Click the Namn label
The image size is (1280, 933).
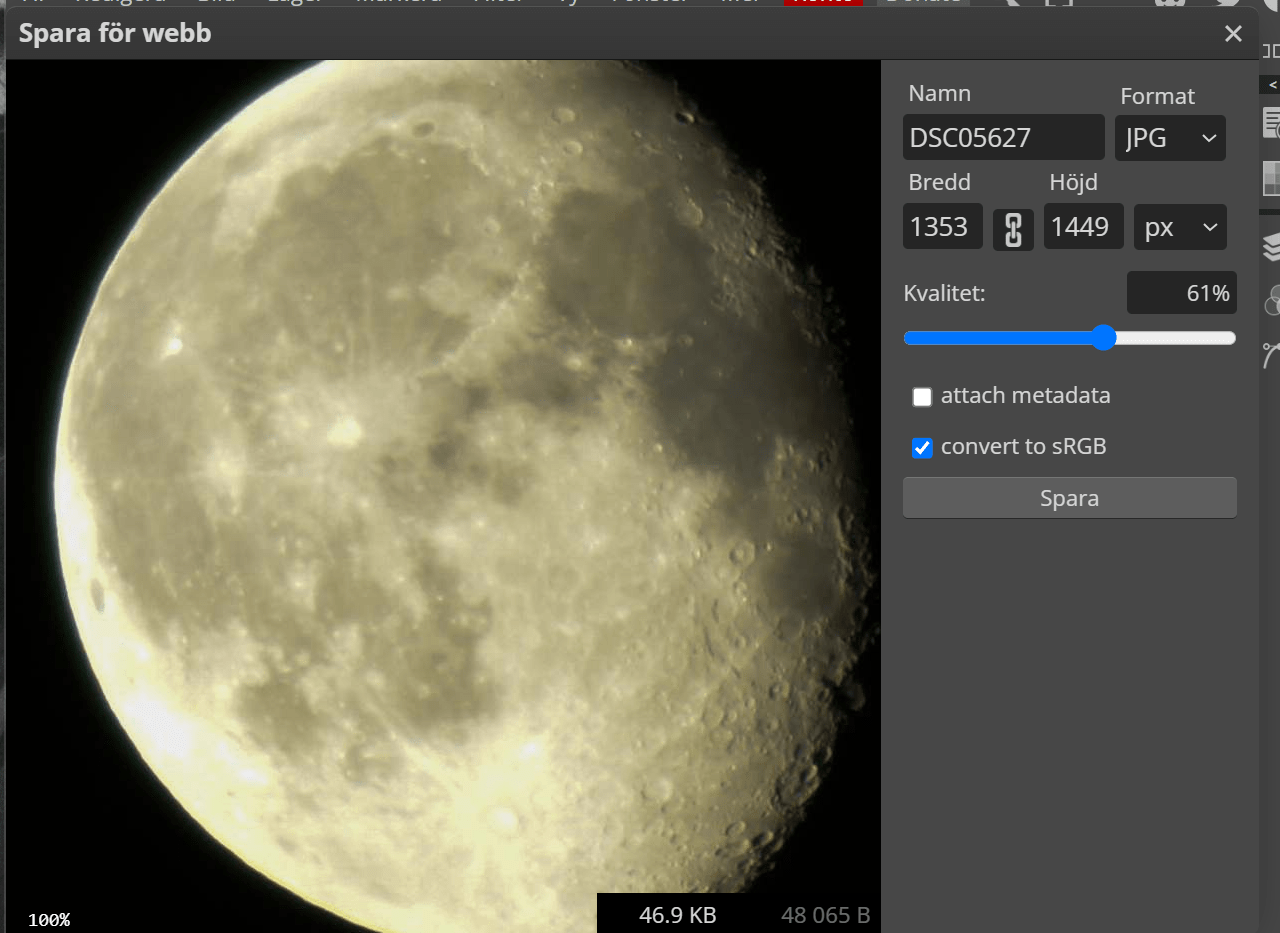coord(940,93)
